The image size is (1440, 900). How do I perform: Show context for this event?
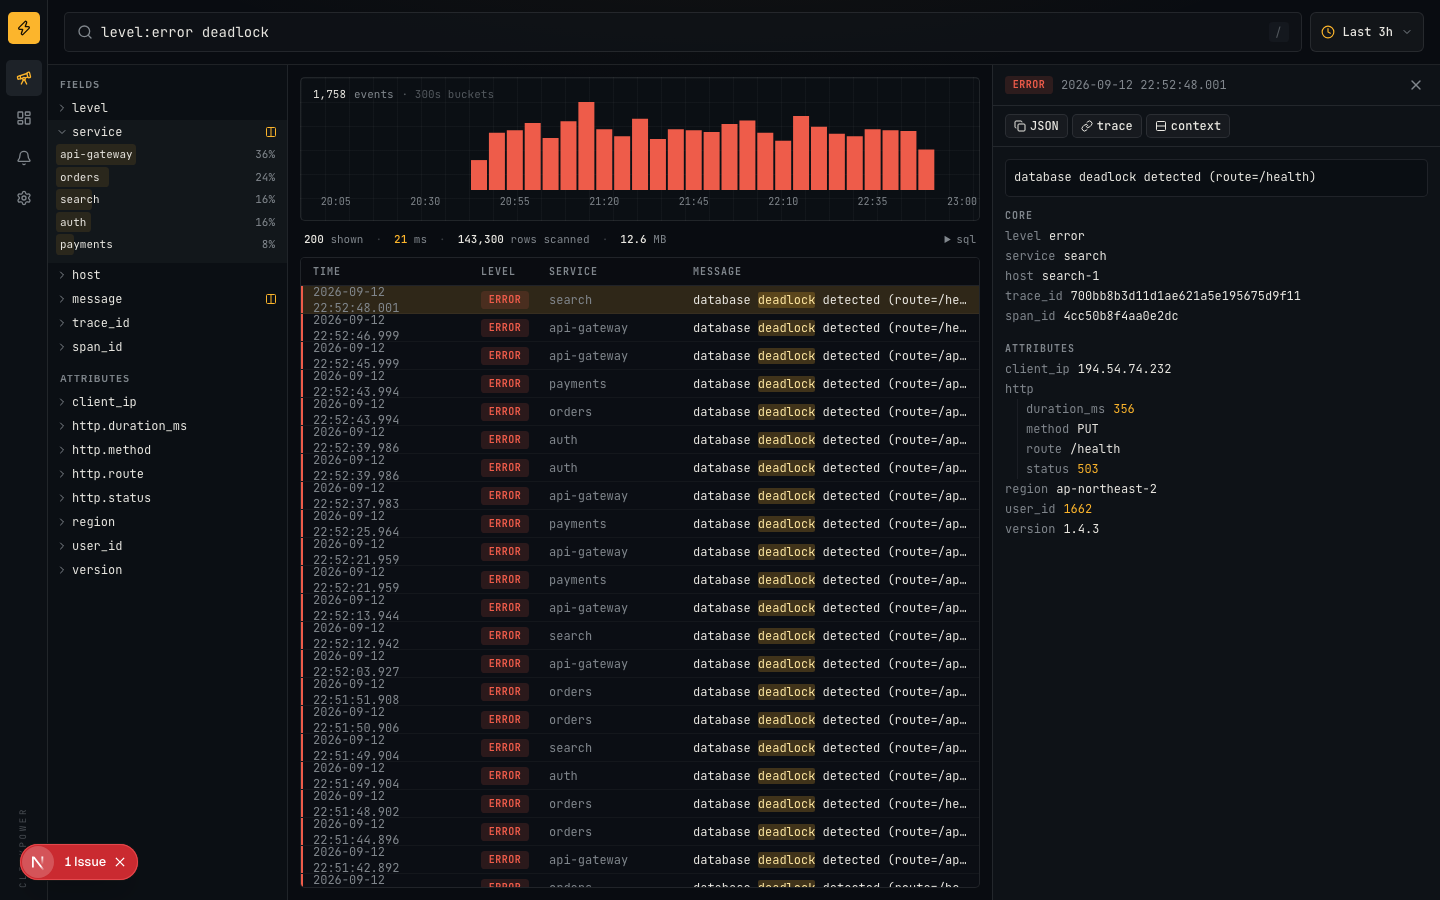[1188, 126]
